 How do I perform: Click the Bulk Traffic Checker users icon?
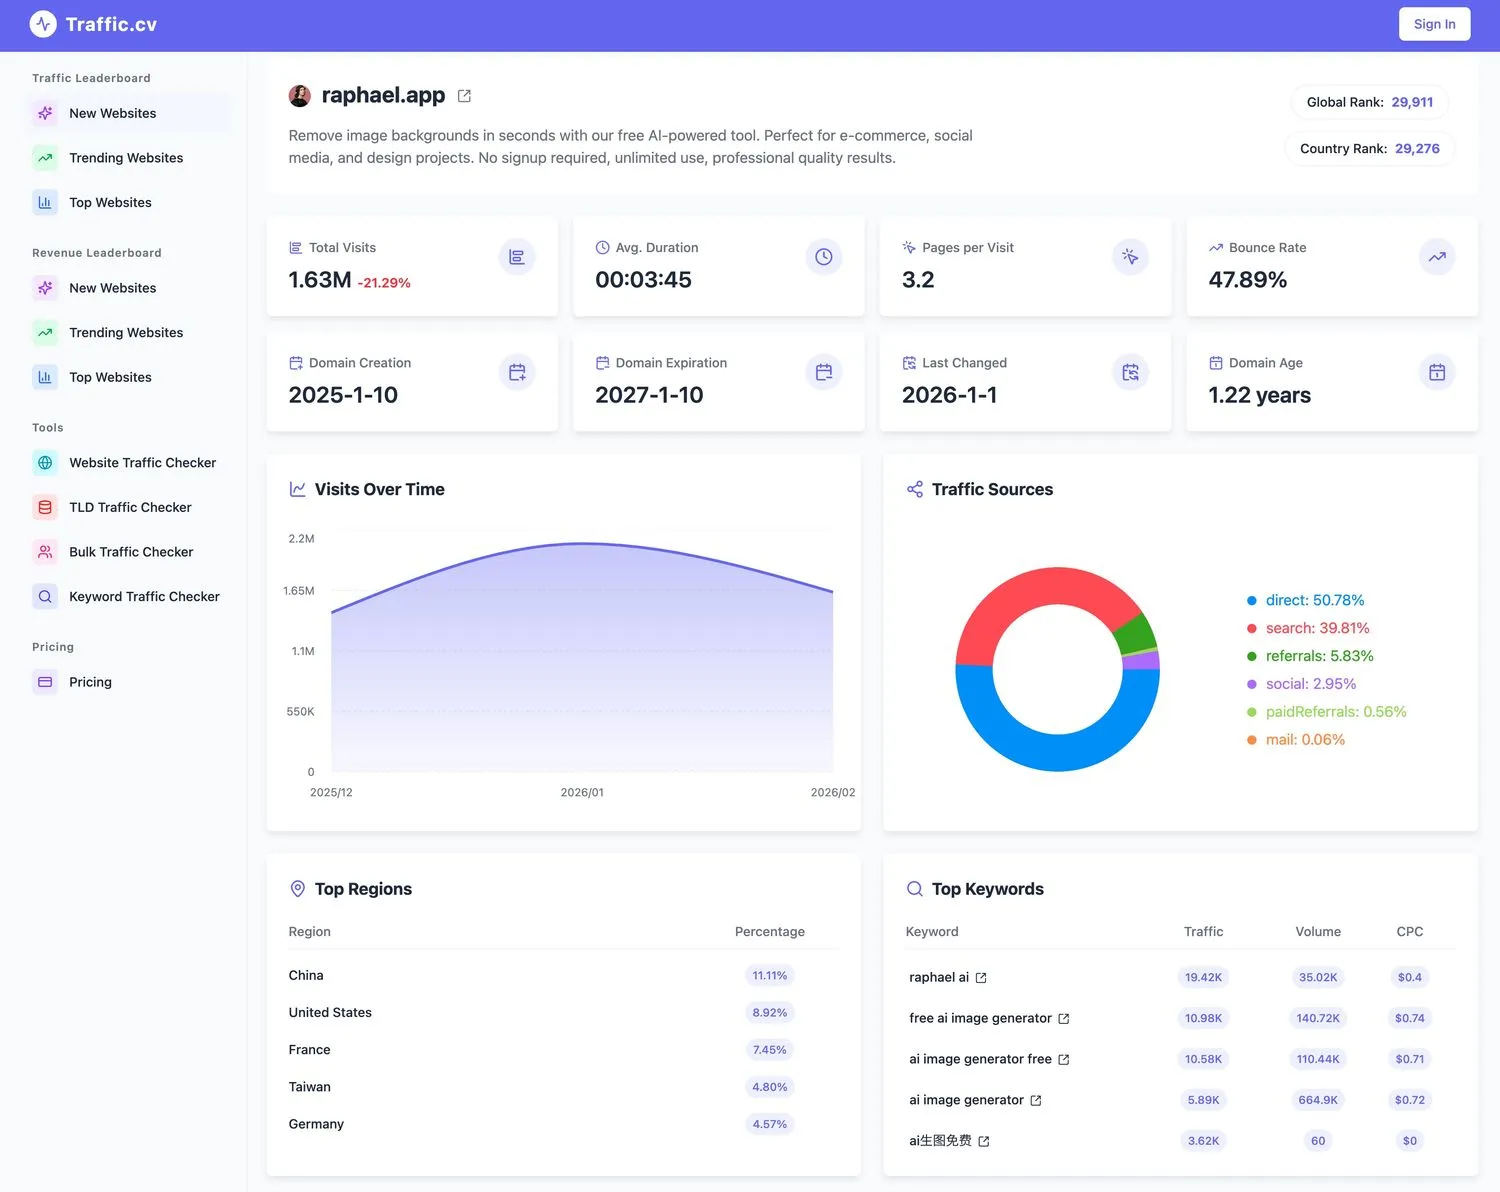point(45,552)
